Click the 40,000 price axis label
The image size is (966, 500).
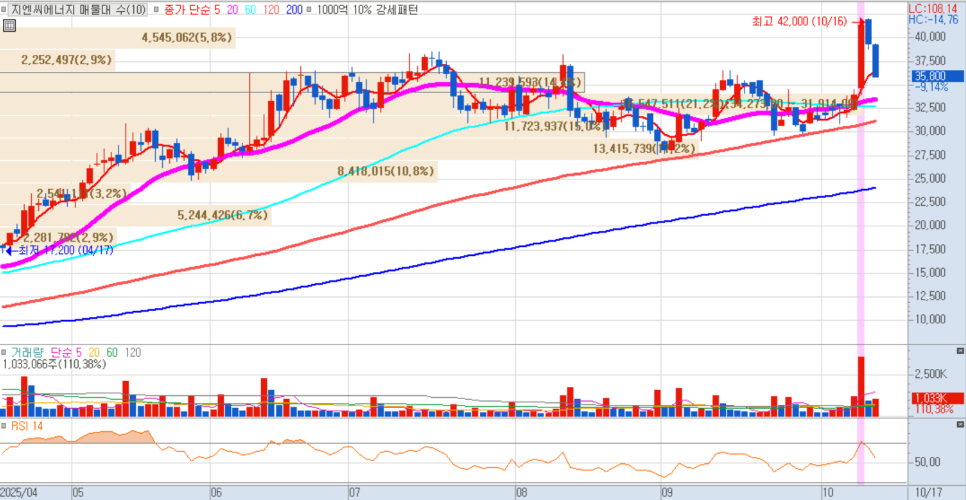pos(928,37)
